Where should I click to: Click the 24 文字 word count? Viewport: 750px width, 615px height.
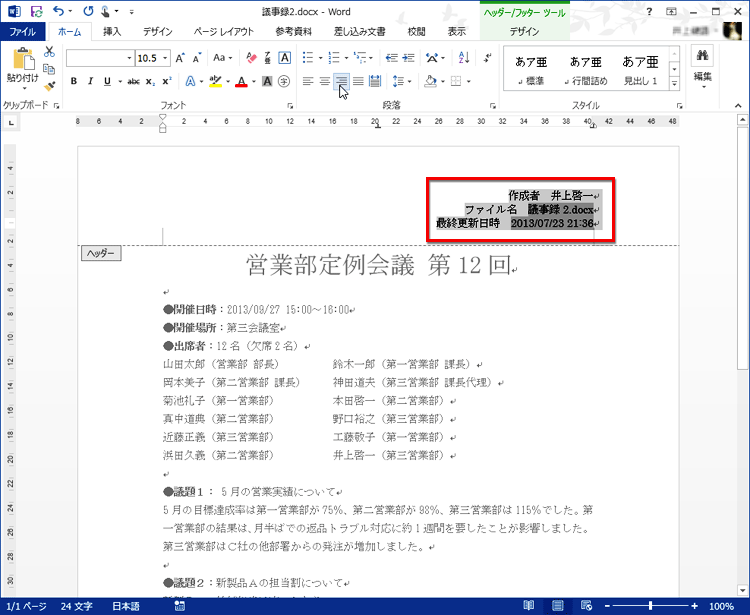pyautogui.click(x=77, y=606)
